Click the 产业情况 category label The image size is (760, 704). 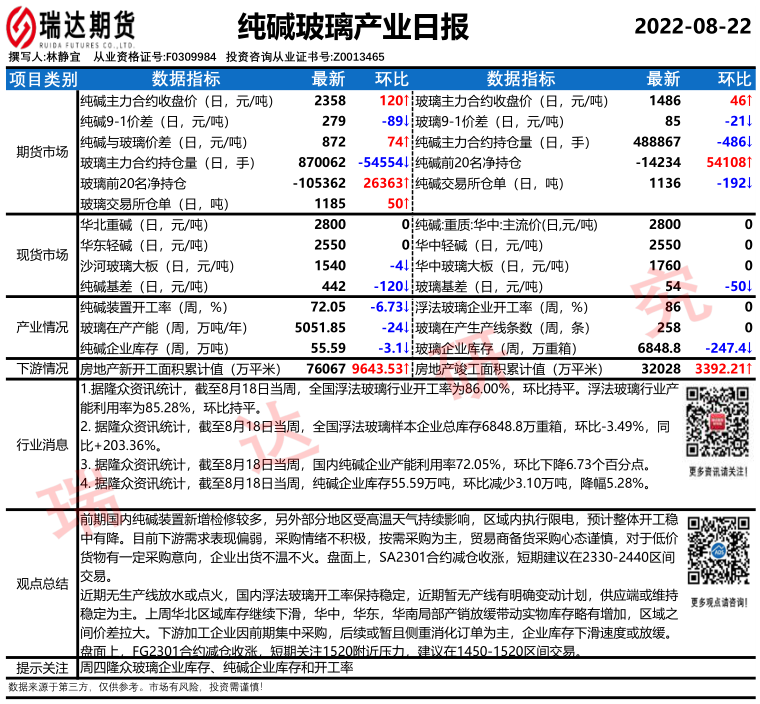[42, 328]
